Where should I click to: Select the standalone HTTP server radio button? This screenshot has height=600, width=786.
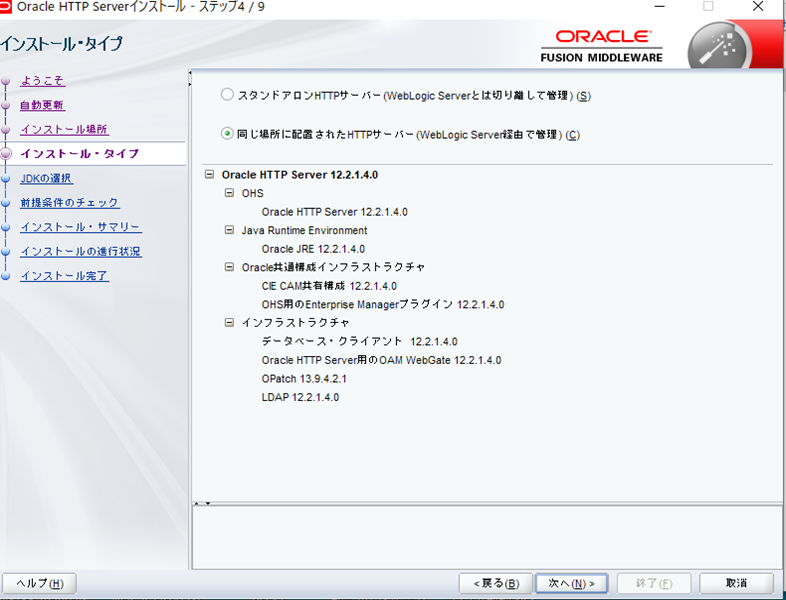[227, 95]
